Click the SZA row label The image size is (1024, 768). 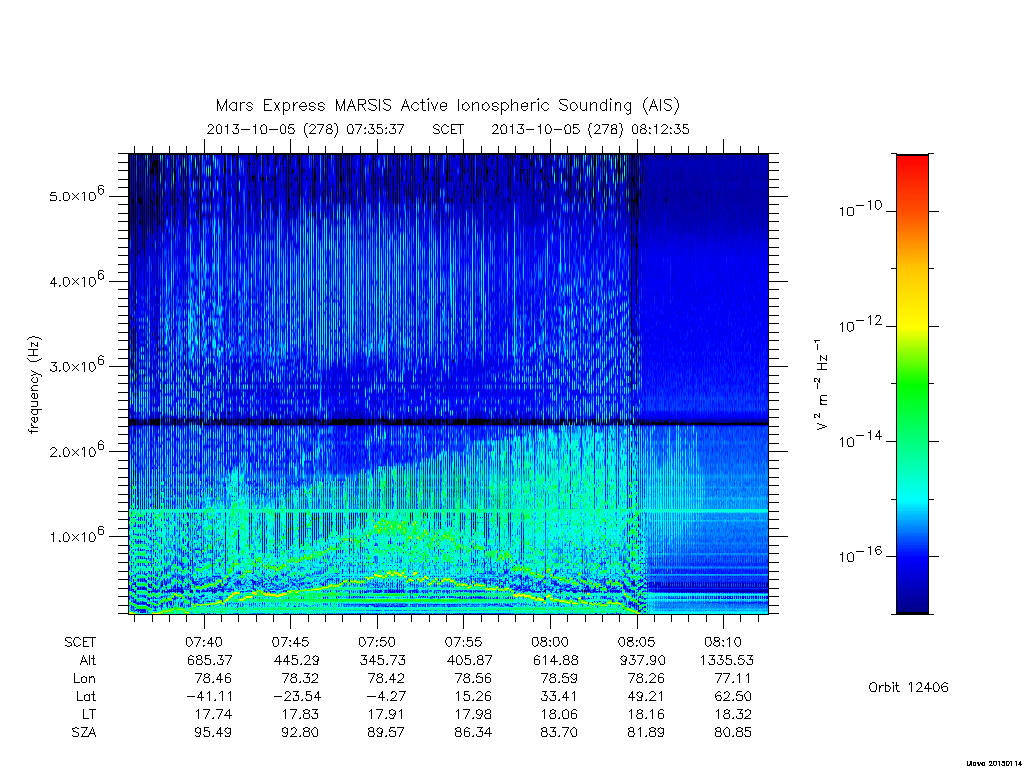(x=84, y=733)
